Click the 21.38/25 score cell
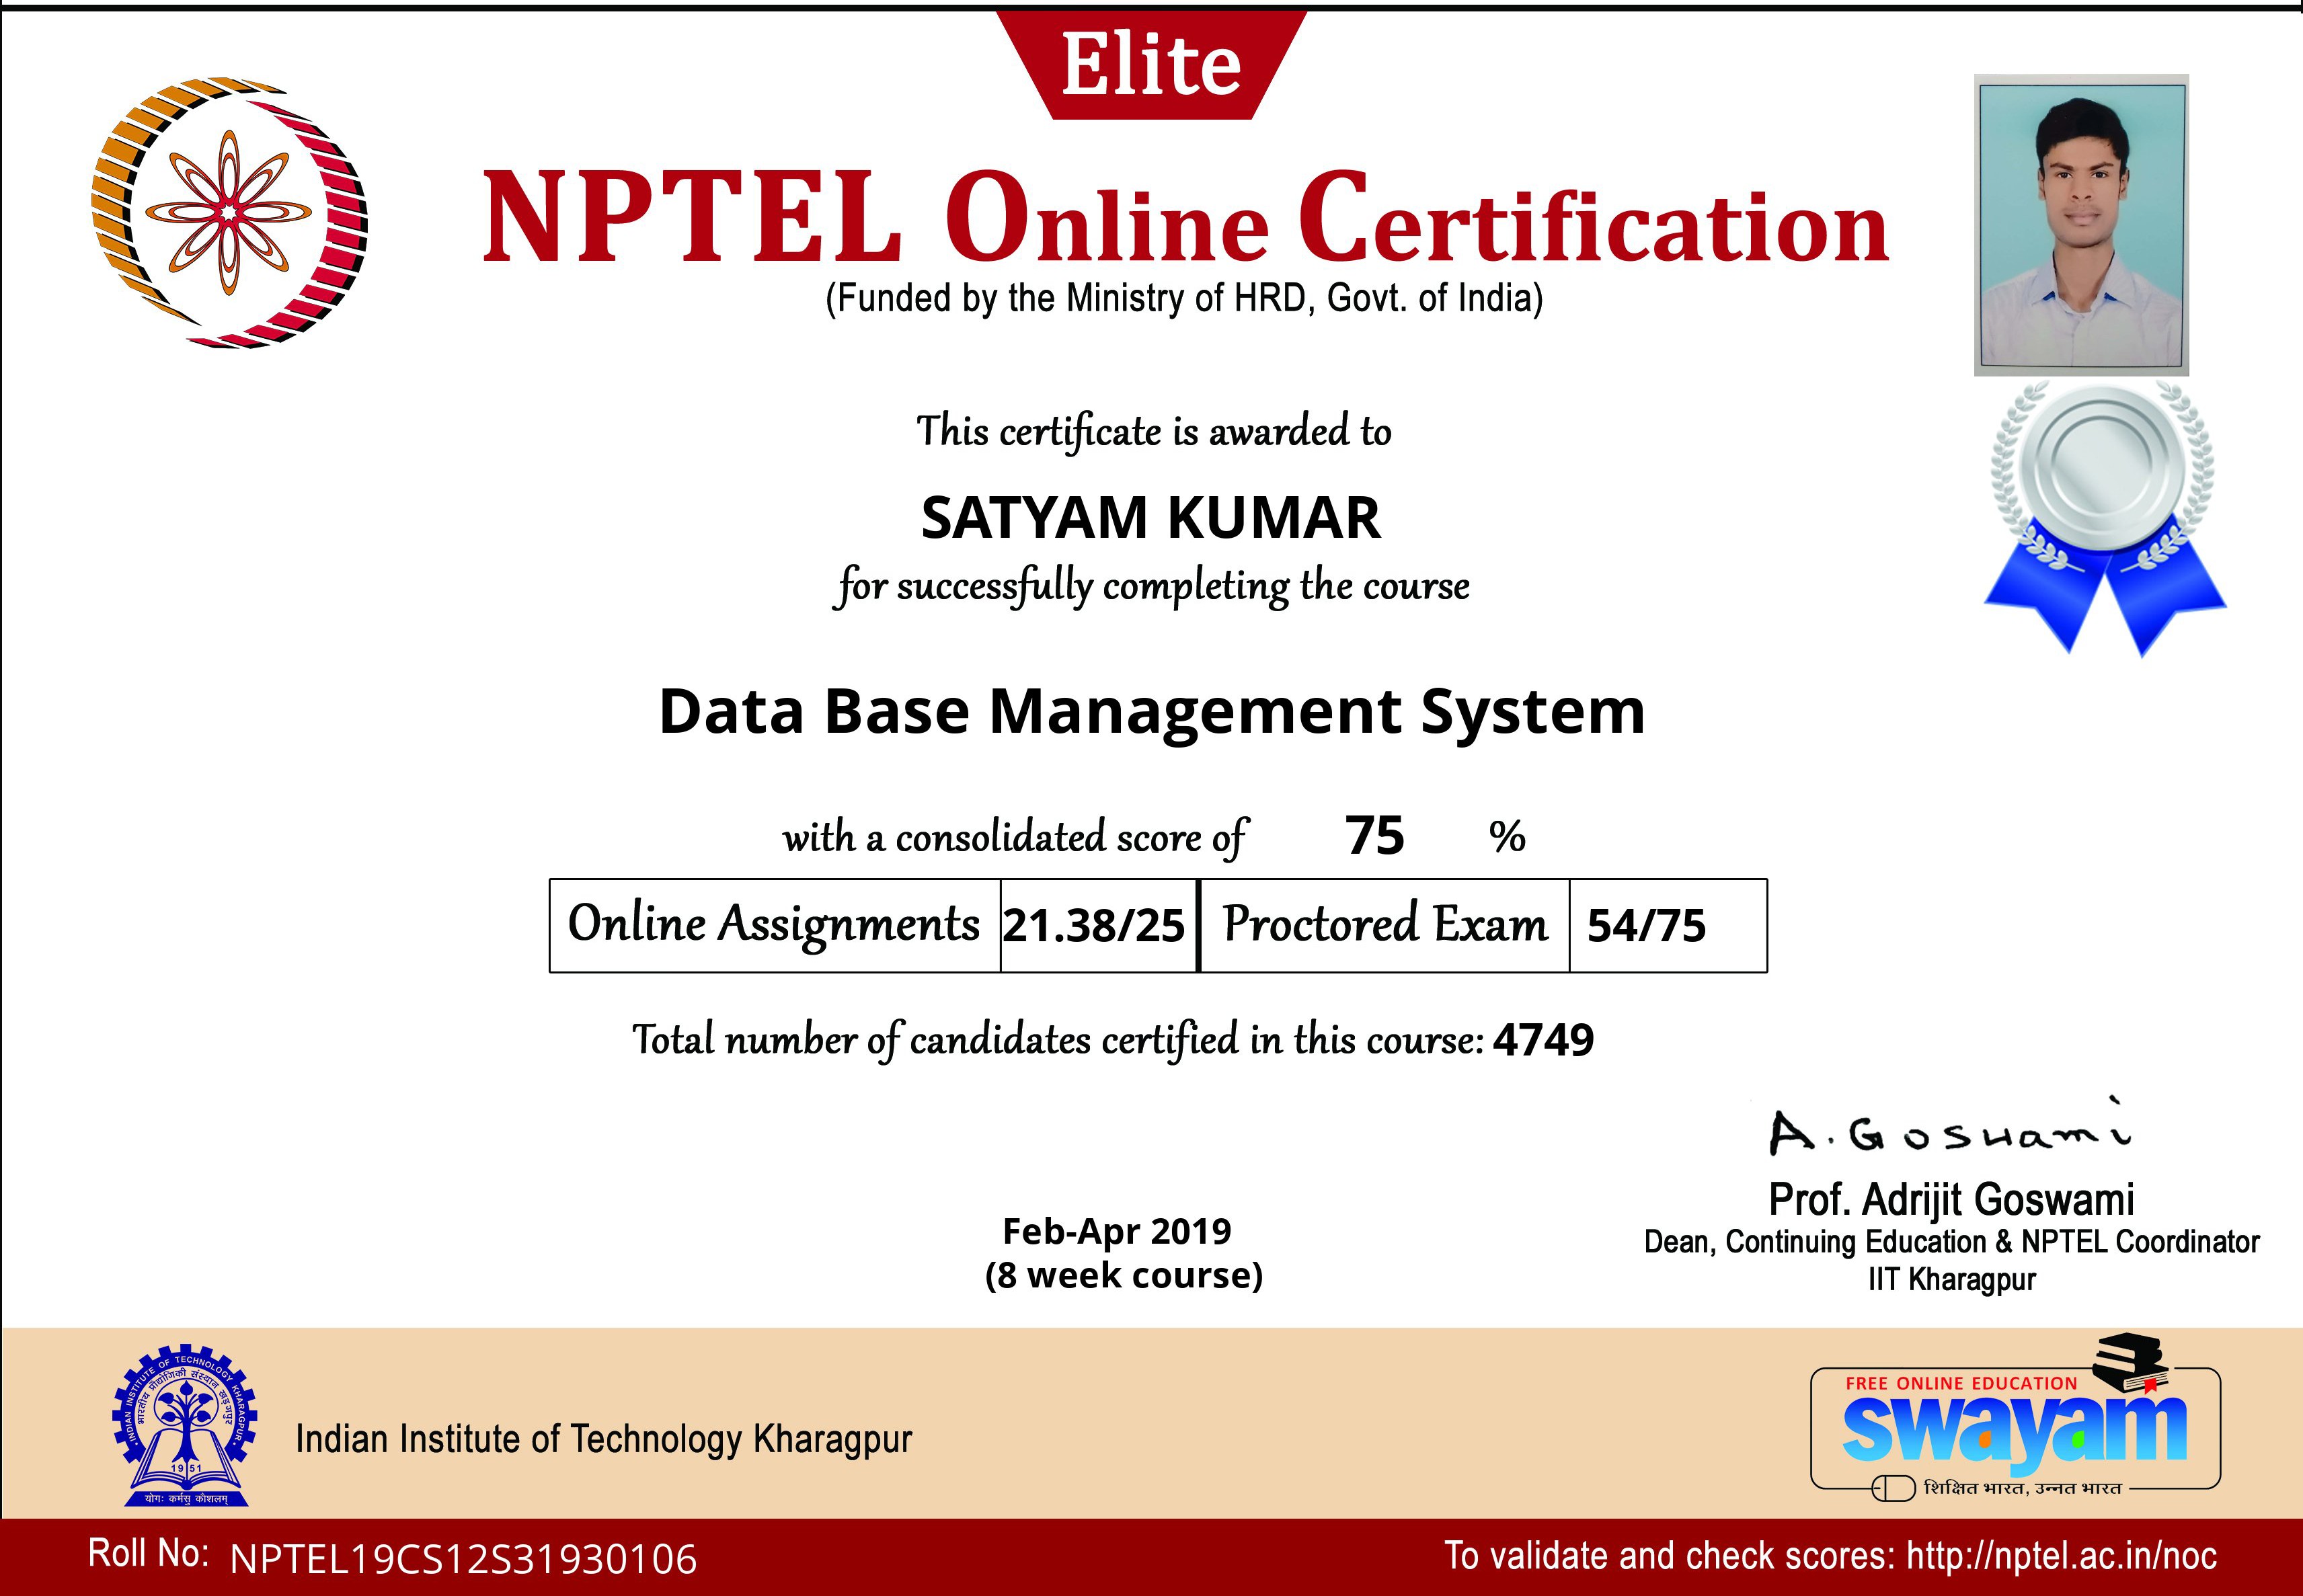Image resolution: width=2303 pixels, height=1596 pixels. [x=1098, y=925]
